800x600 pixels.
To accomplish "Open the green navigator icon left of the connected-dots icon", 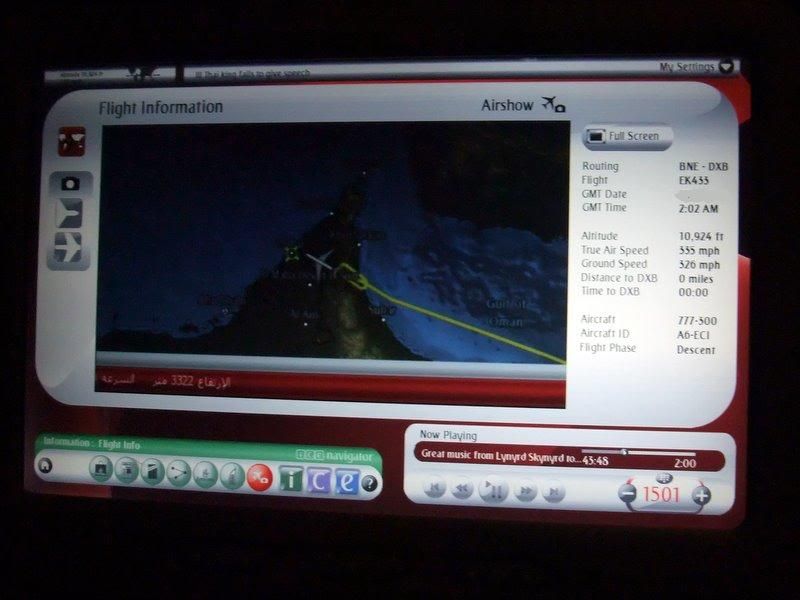I will point(152,471).
